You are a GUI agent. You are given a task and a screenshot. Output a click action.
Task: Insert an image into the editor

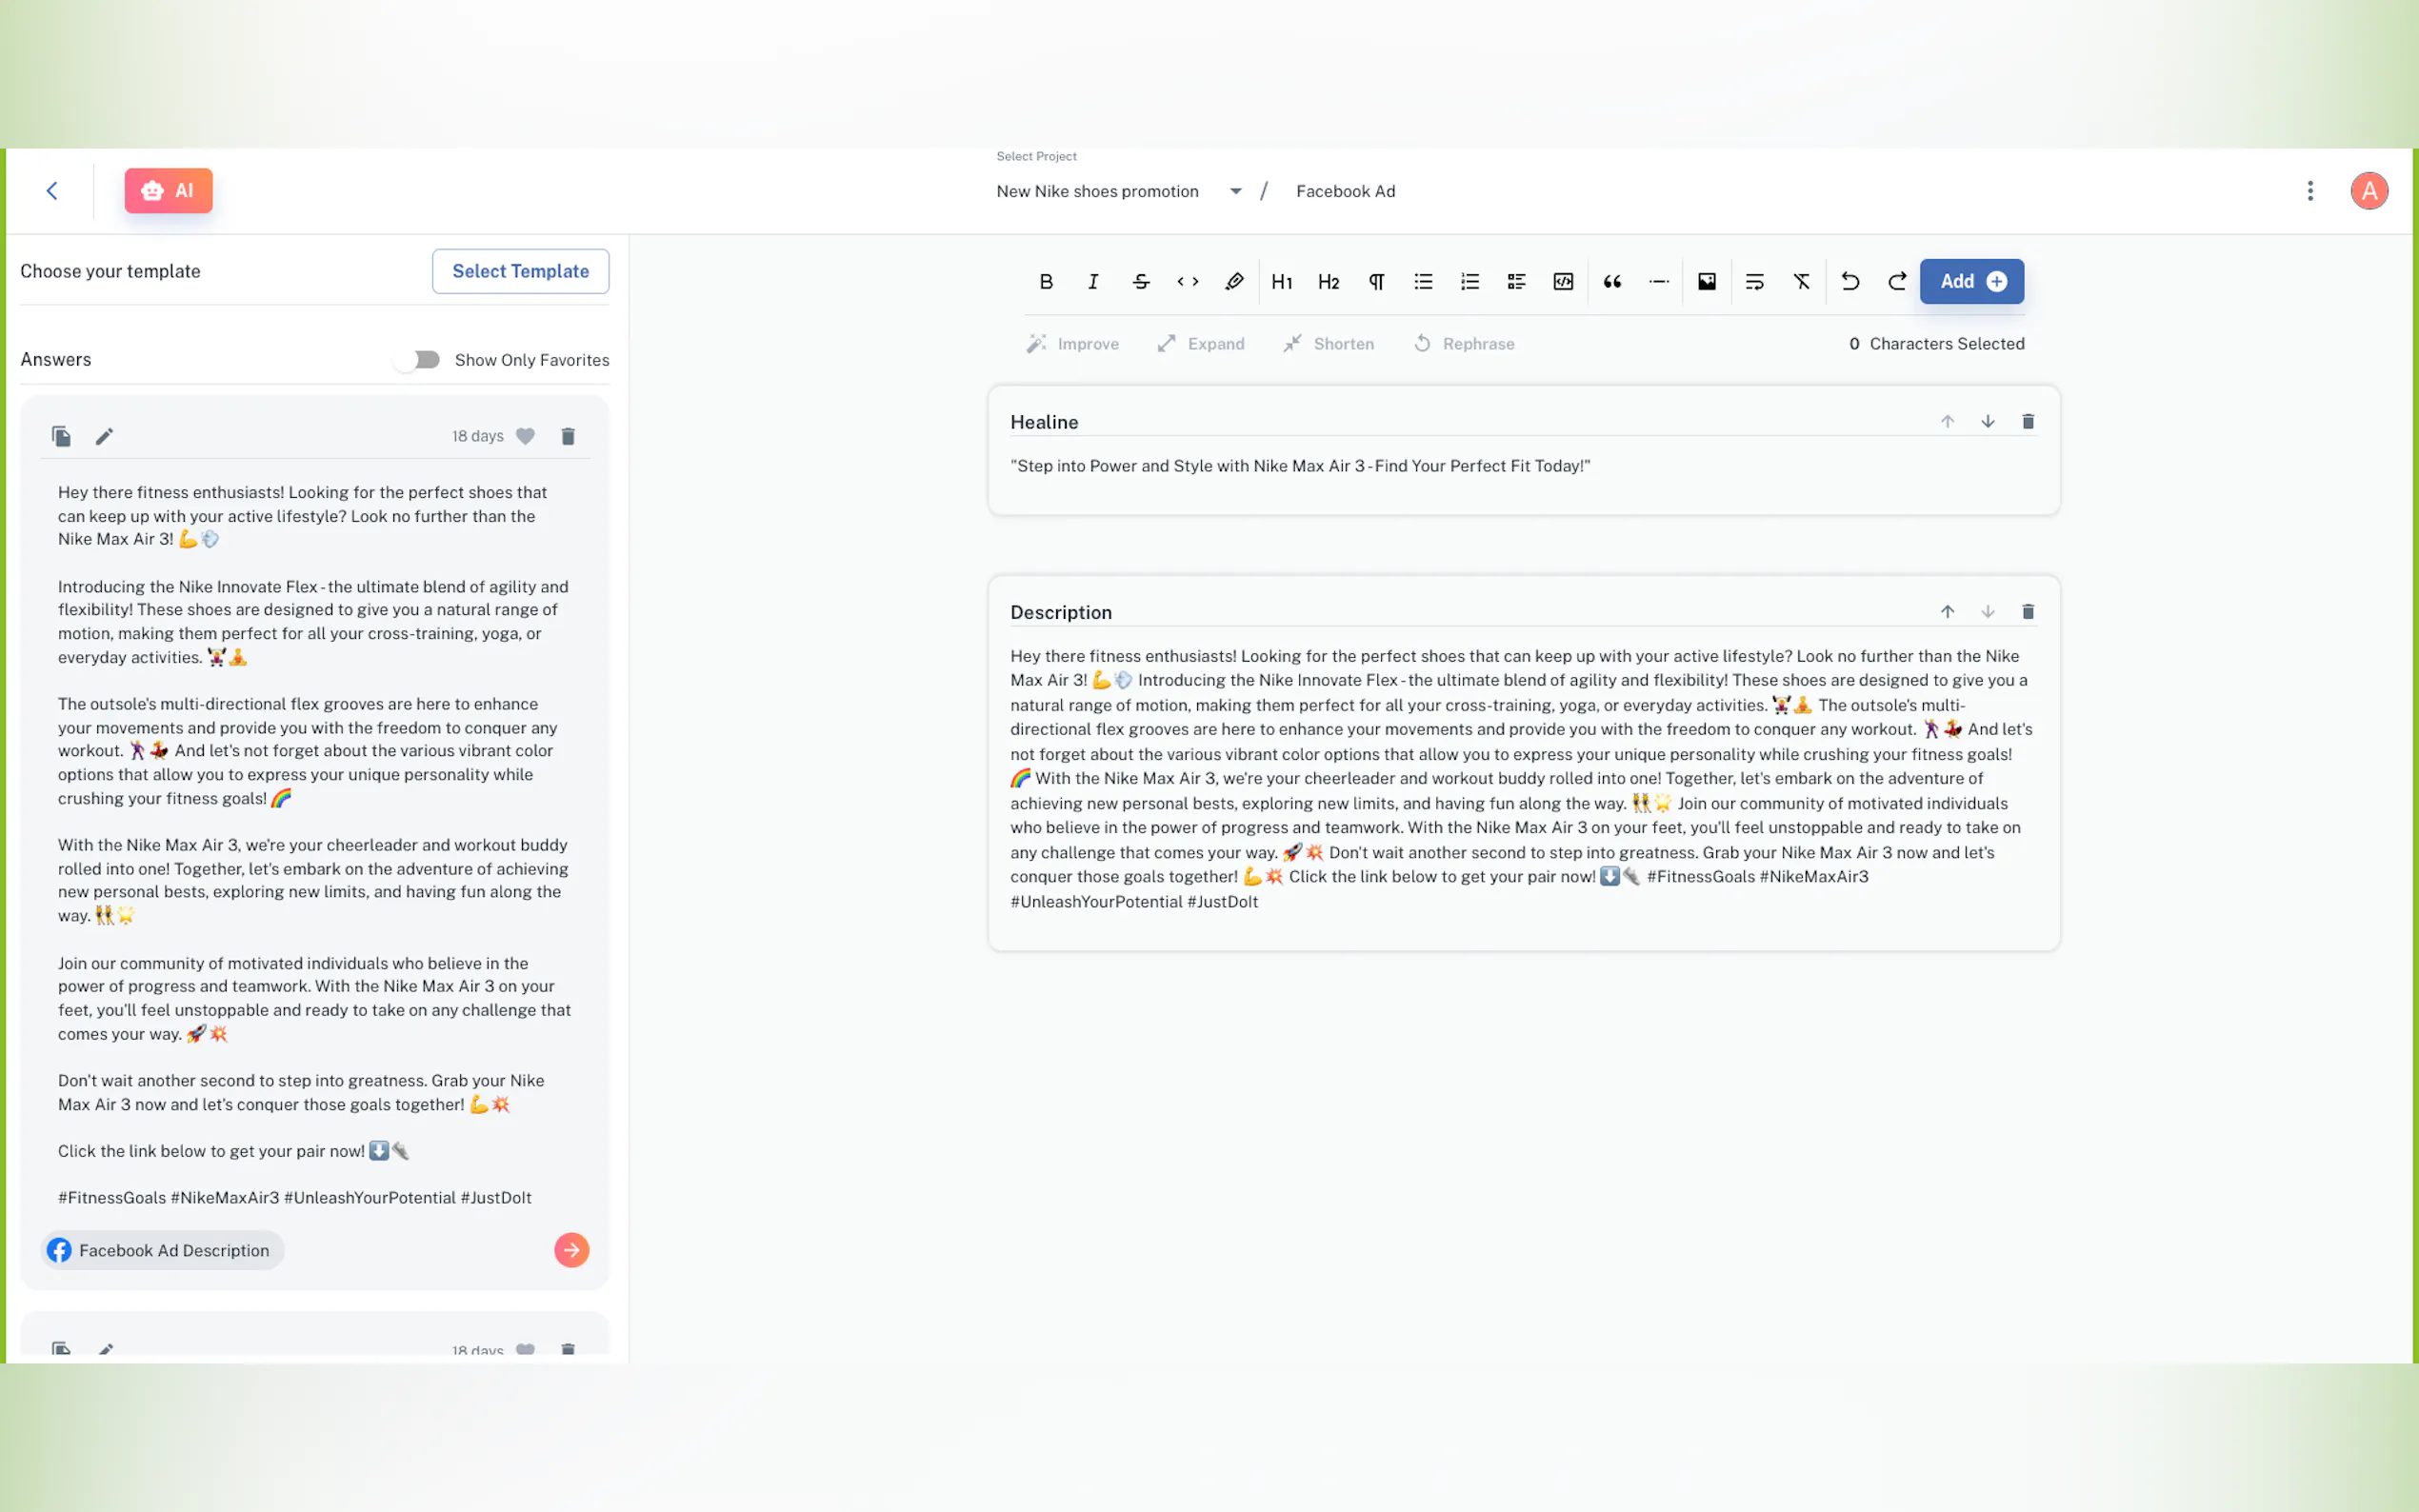1707,282
